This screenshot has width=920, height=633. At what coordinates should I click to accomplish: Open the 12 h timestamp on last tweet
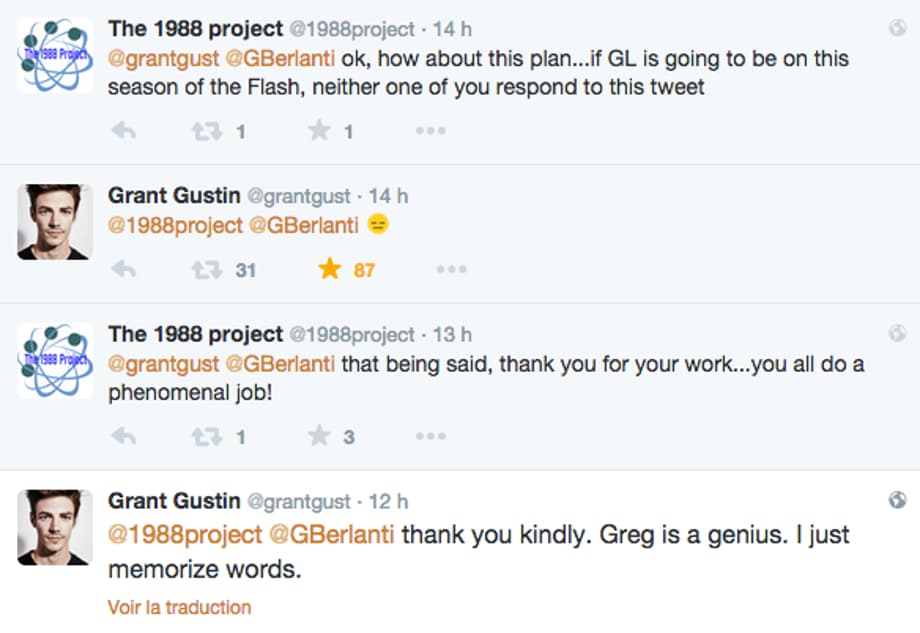click(388, 501)
